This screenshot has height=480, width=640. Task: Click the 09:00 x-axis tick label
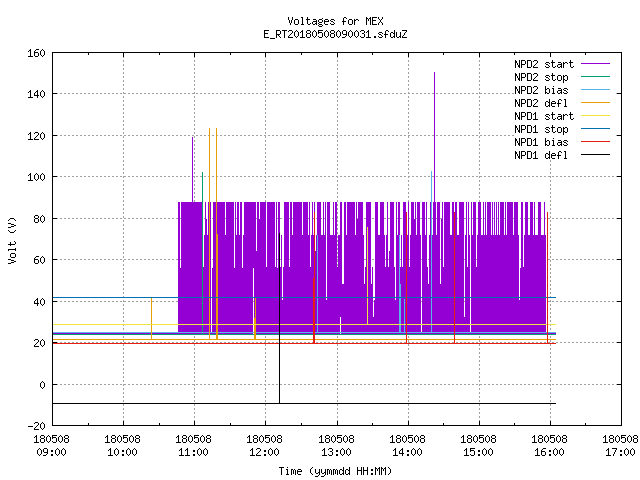point(51,452)
